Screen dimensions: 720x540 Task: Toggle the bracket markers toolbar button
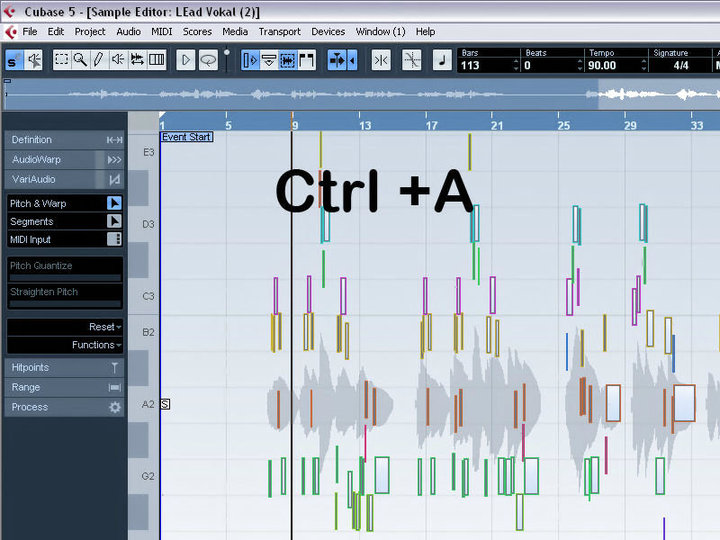click(306, 60)
